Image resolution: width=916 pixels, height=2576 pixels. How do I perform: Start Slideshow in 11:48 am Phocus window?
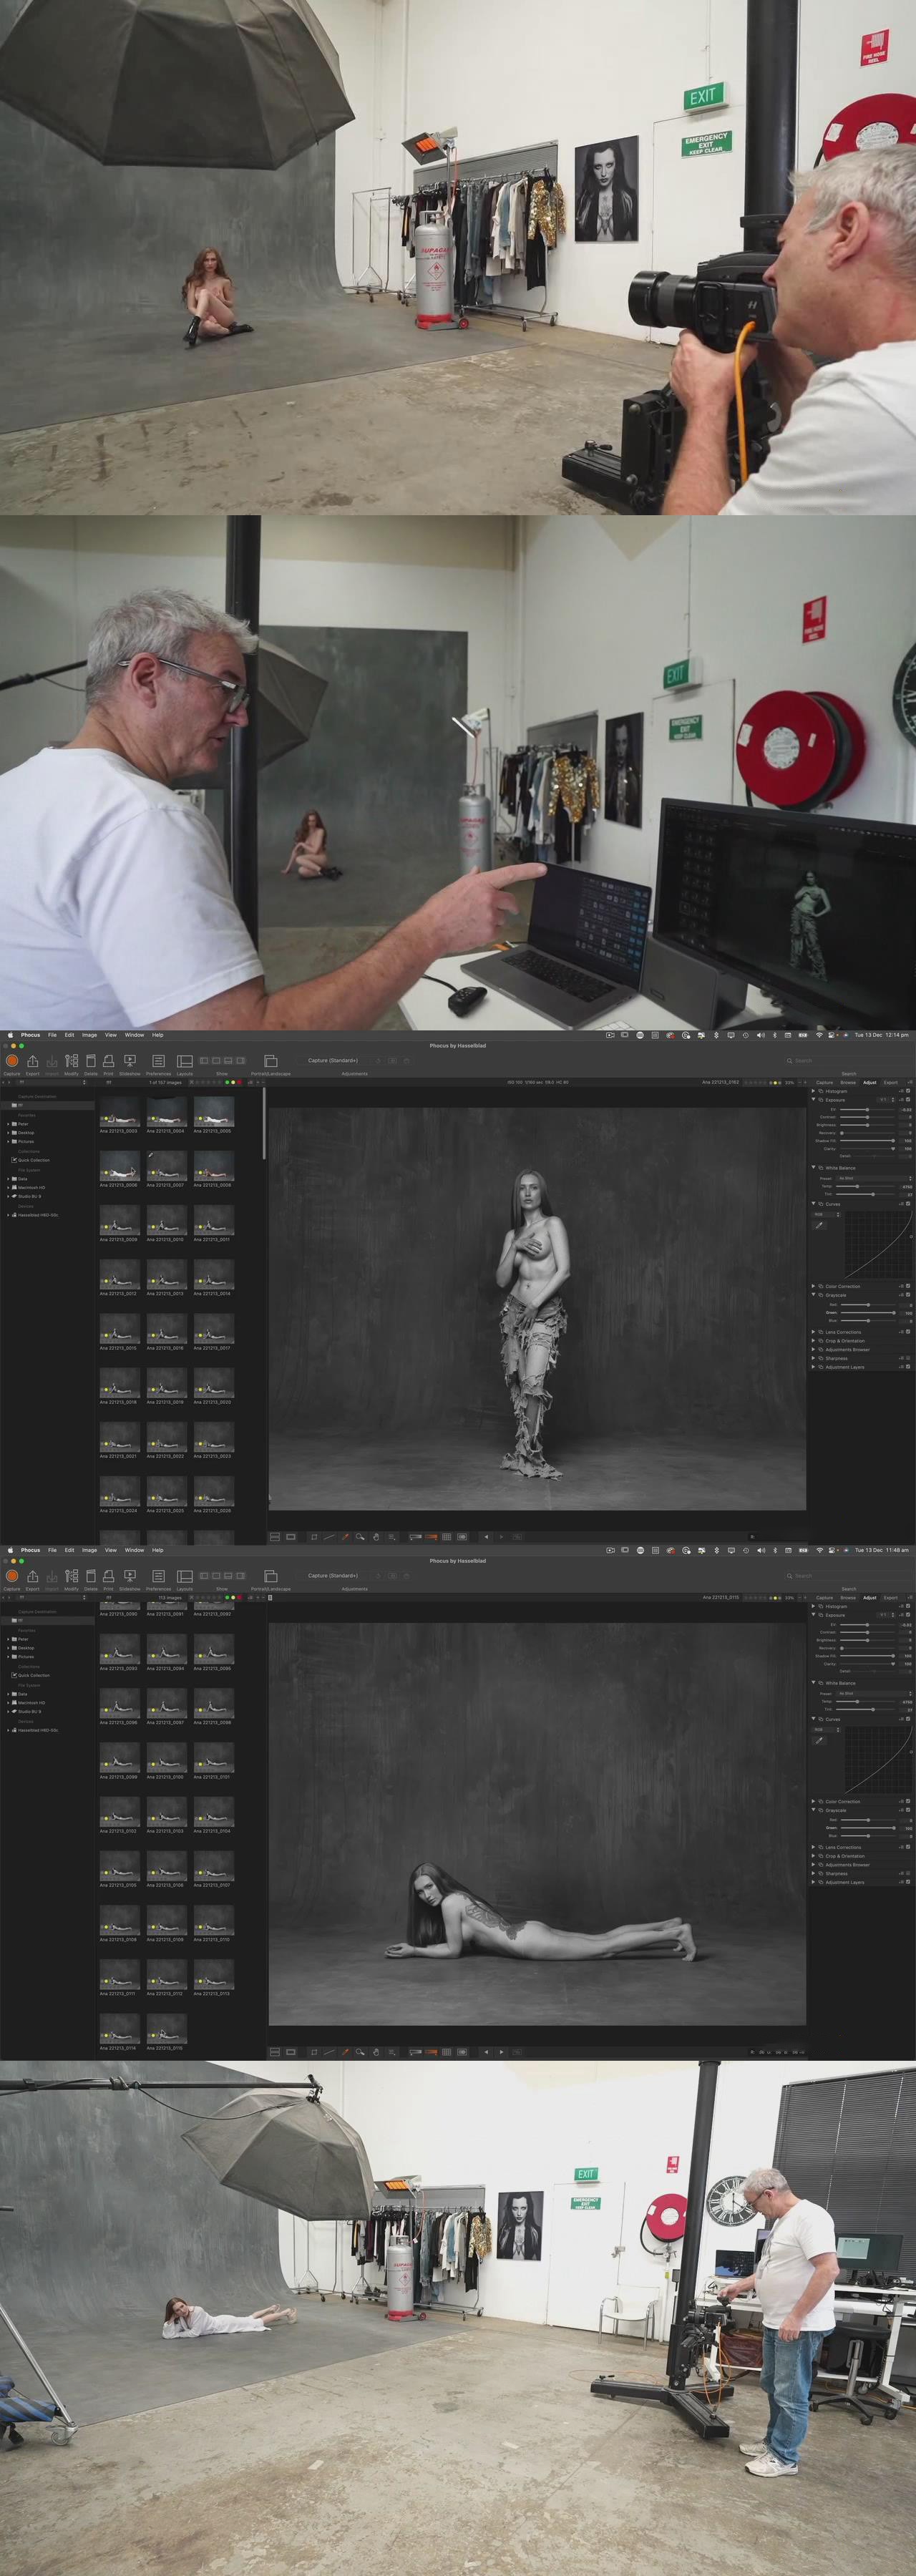coord(130,1575)
